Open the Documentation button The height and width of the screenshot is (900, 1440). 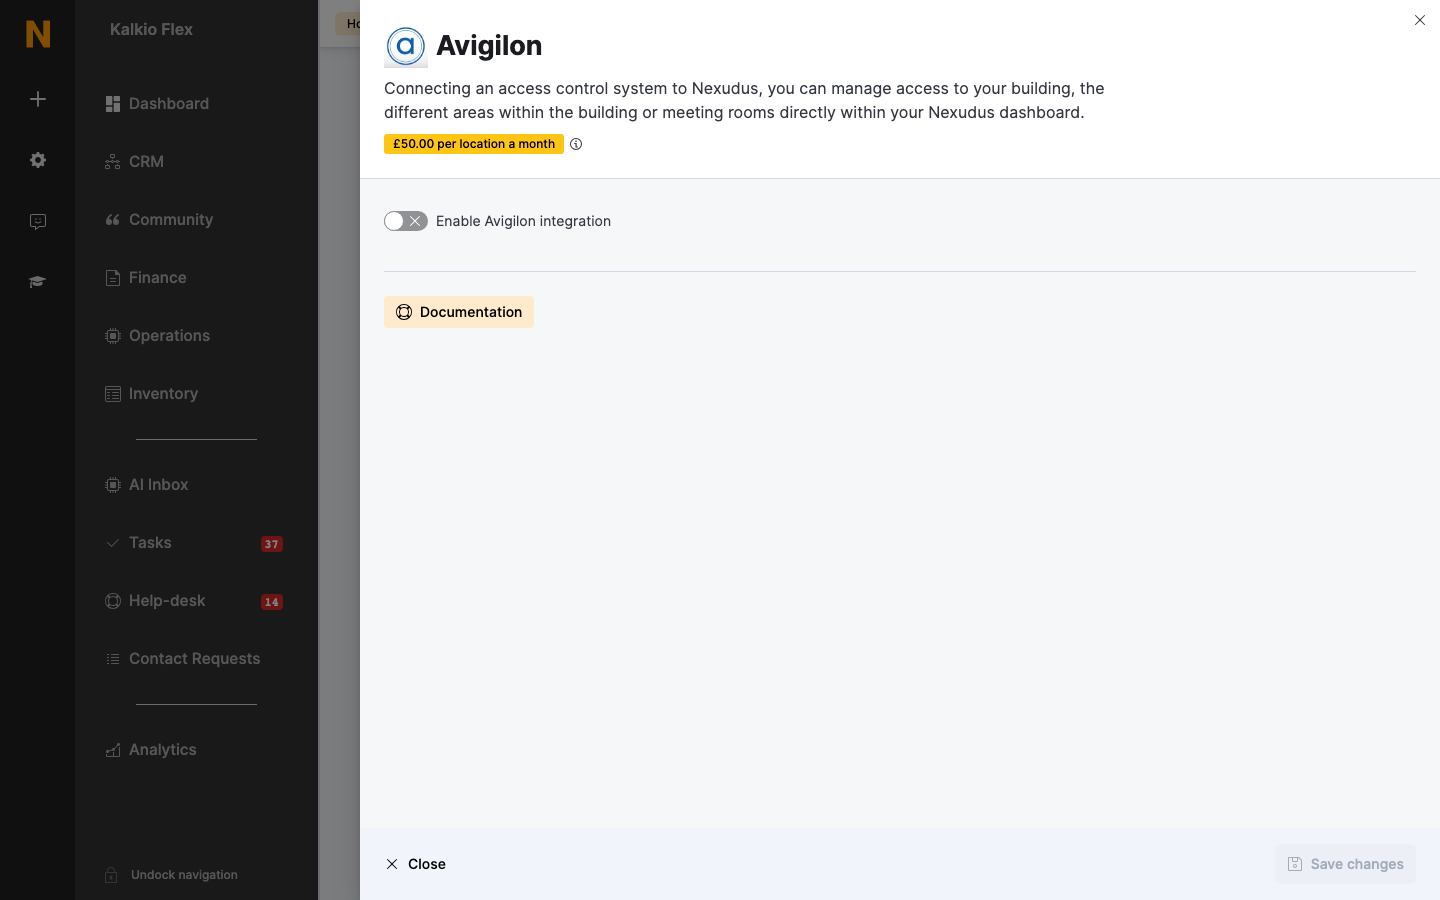459,312
